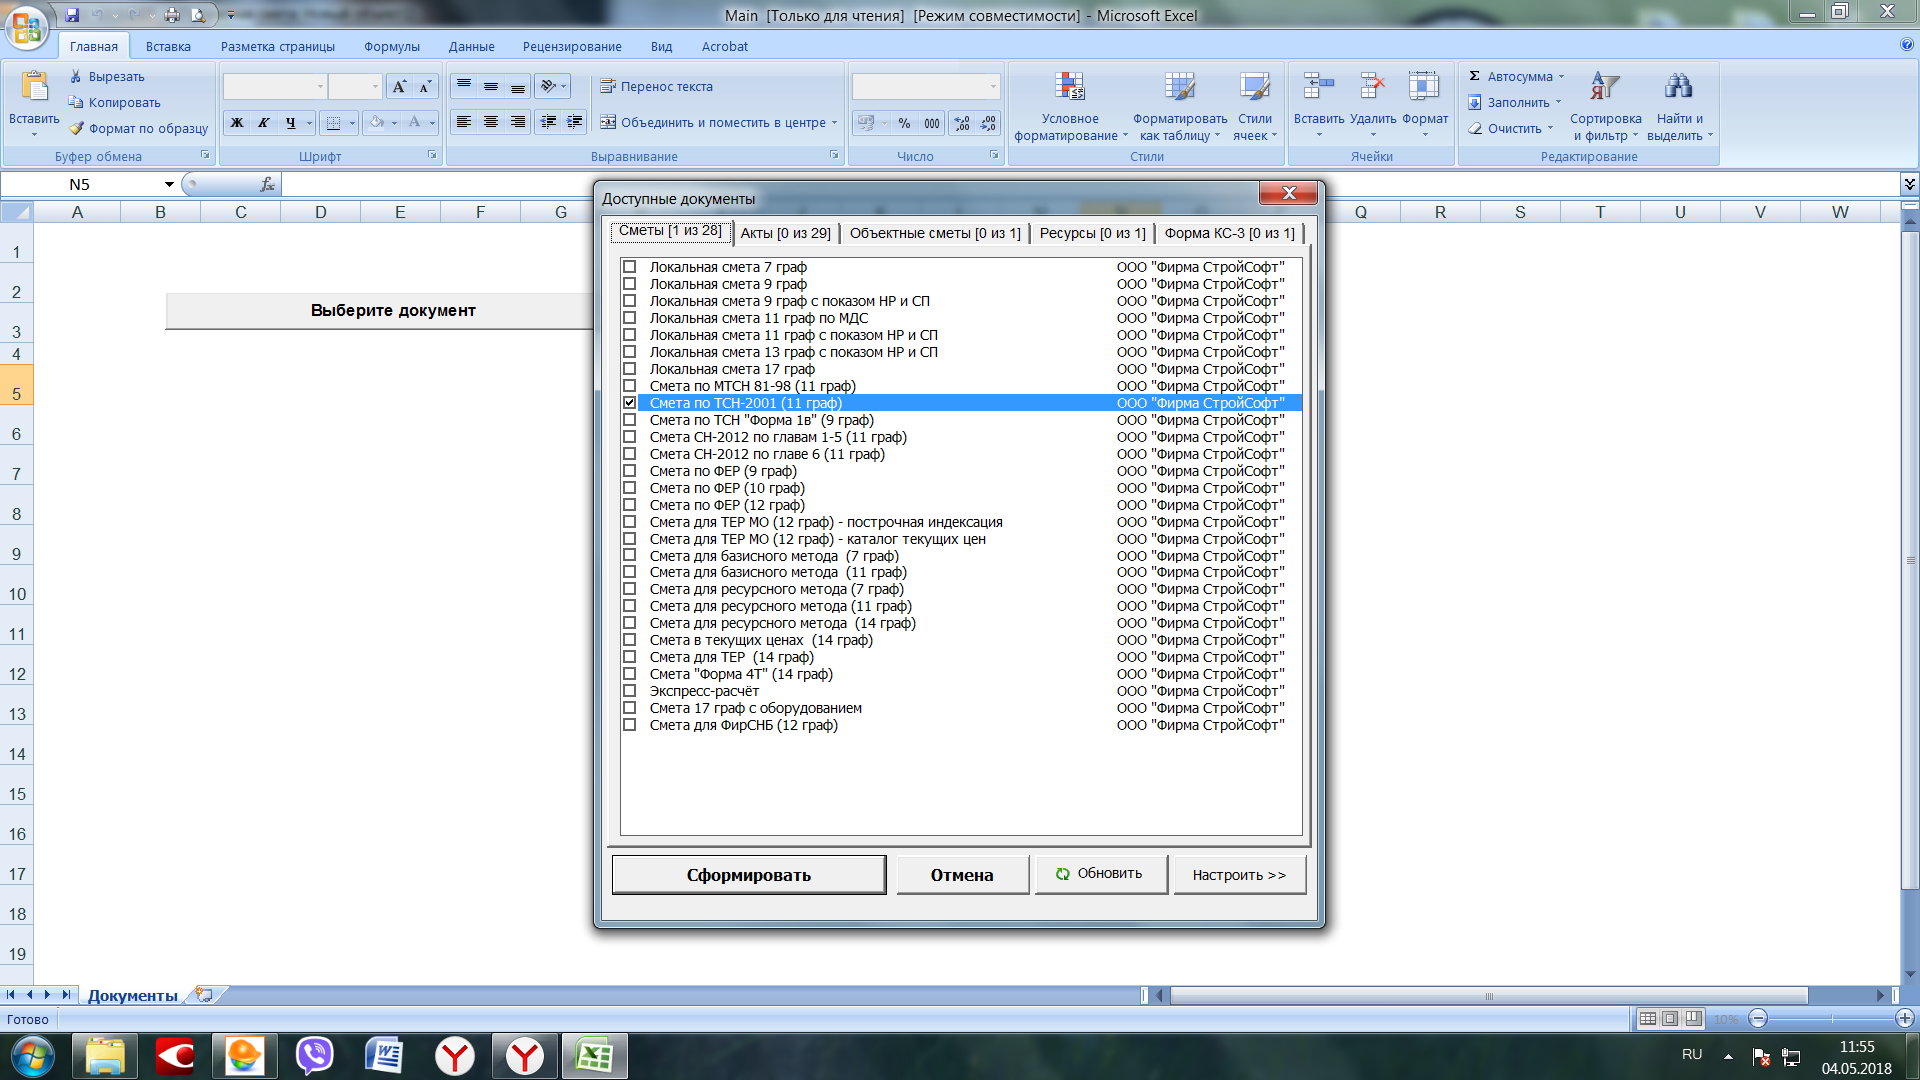Click the Обновить button
The width and height of the screenshot is (1920, 1080).
[x=1100, y=874]
